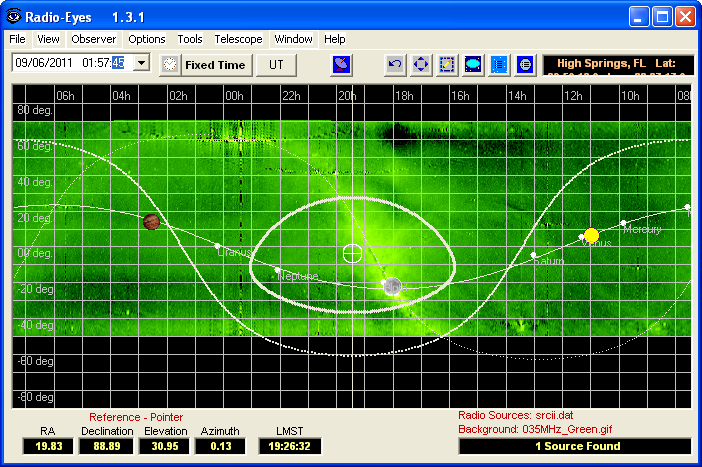Screen dimensions: 702x467
Task: Open the Telescope menu
Action: point(238,39)
